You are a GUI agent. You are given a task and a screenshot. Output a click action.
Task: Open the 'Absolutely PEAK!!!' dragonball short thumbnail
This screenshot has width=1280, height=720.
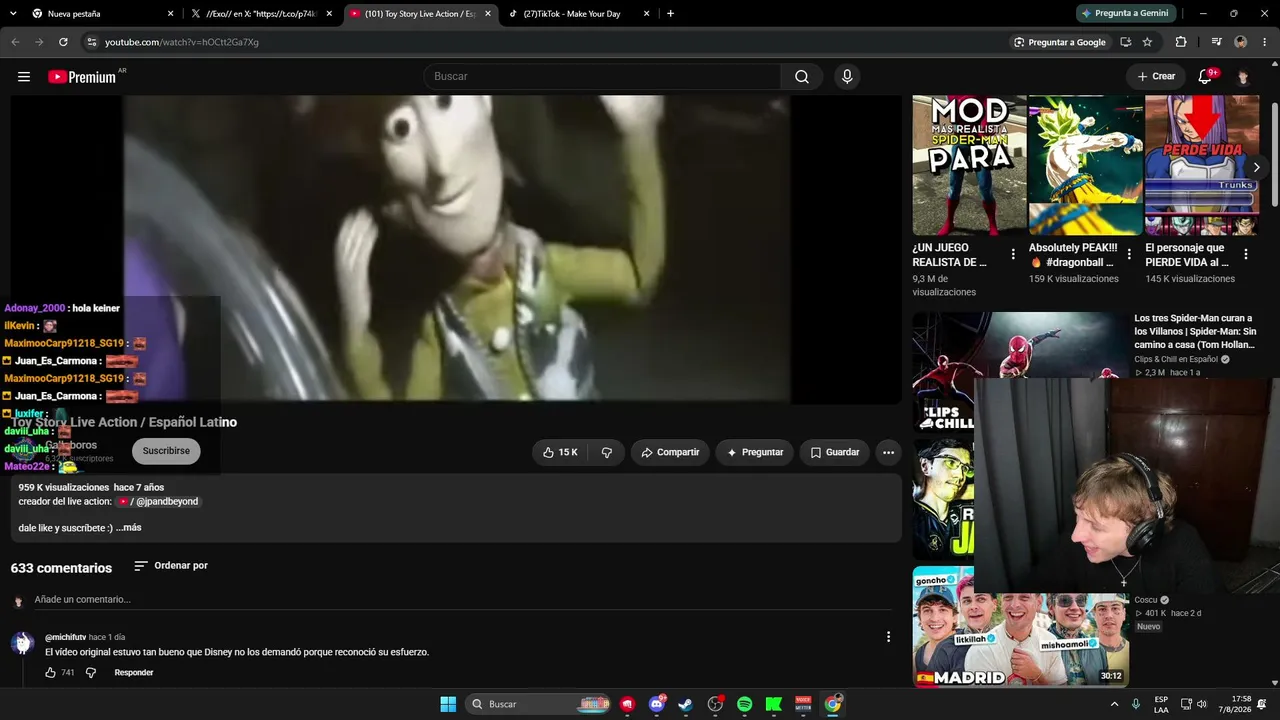1085,165
